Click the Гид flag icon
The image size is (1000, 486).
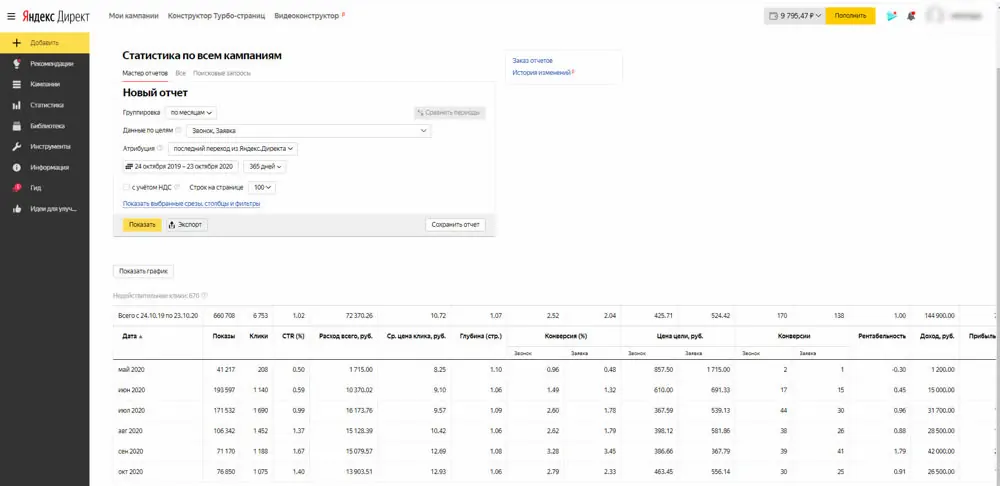17,188
